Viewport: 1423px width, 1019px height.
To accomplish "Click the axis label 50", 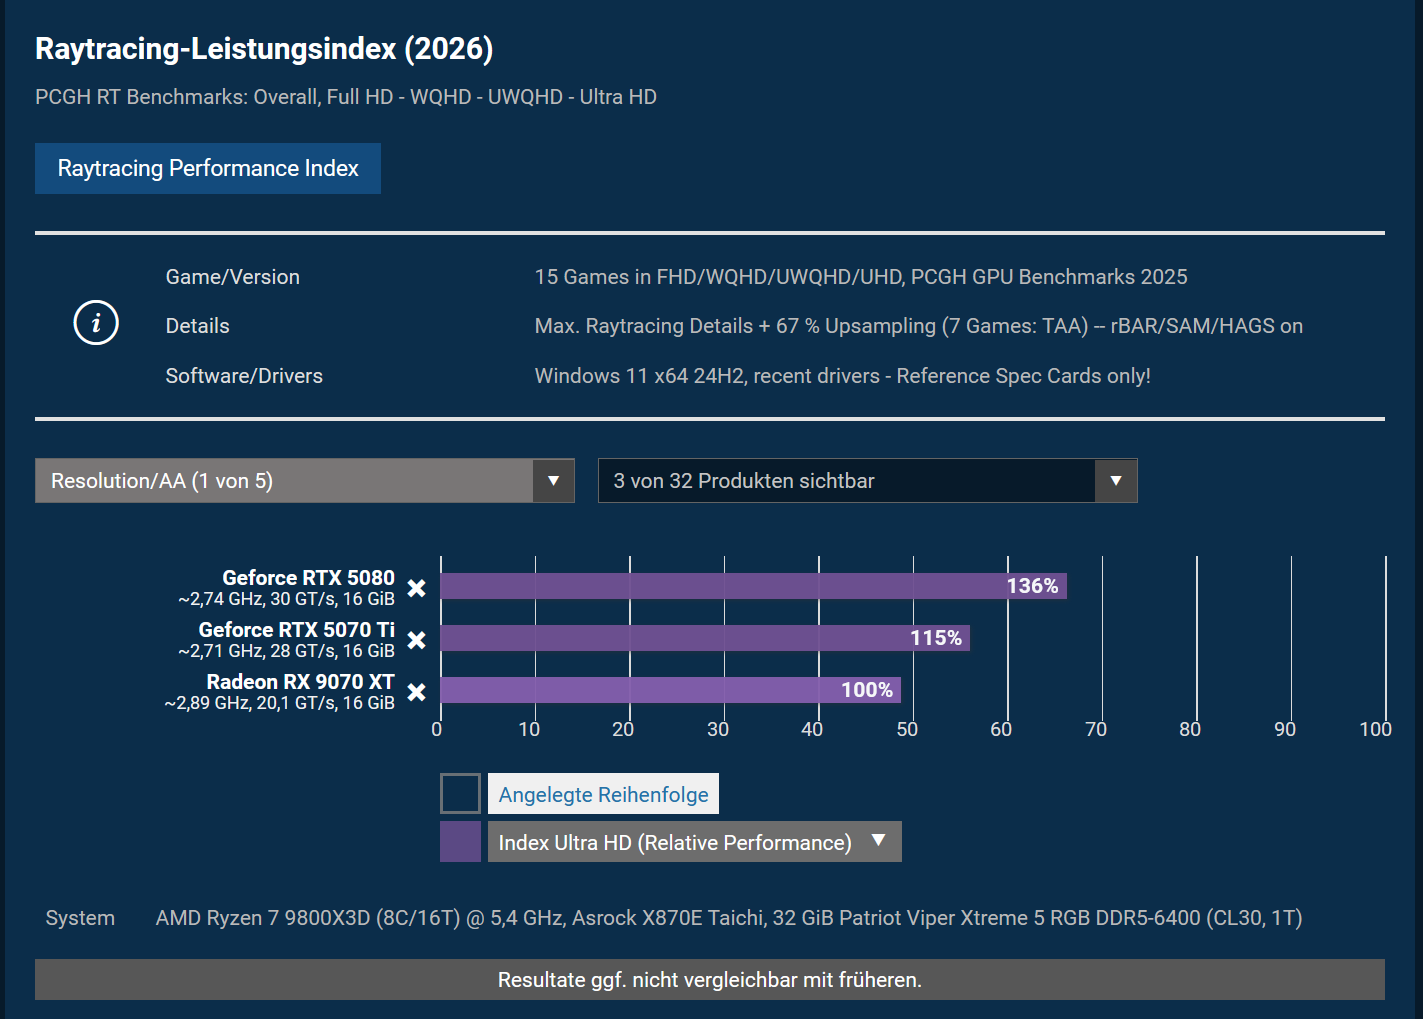I will click(x=907, y=729).
